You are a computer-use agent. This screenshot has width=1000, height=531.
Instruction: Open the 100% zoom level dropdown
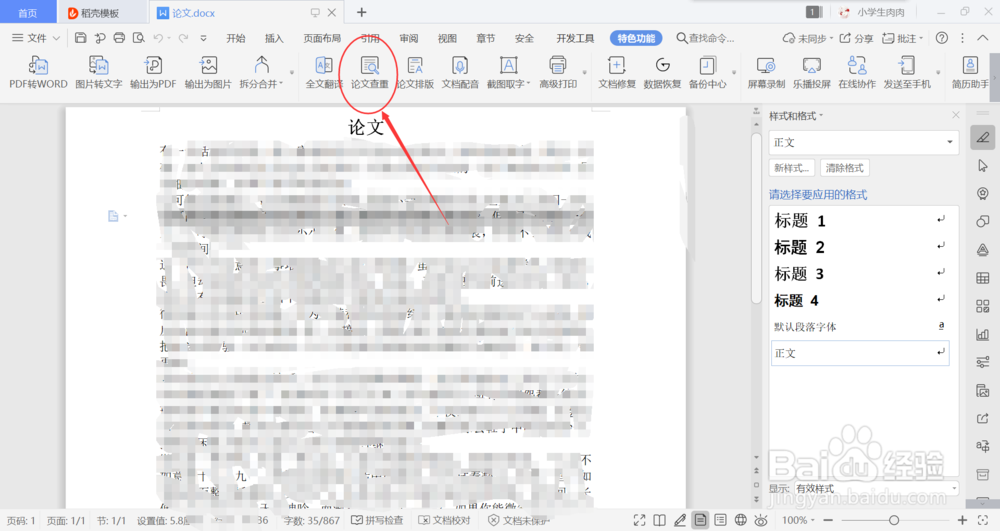(x=798, y=520)
